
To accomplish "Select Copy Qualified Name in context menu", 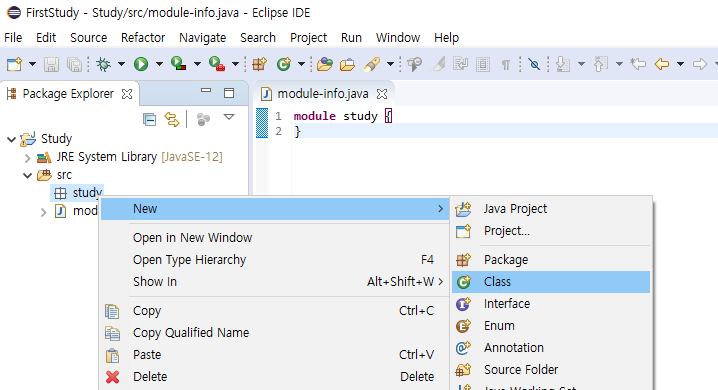I will (275, 333).
